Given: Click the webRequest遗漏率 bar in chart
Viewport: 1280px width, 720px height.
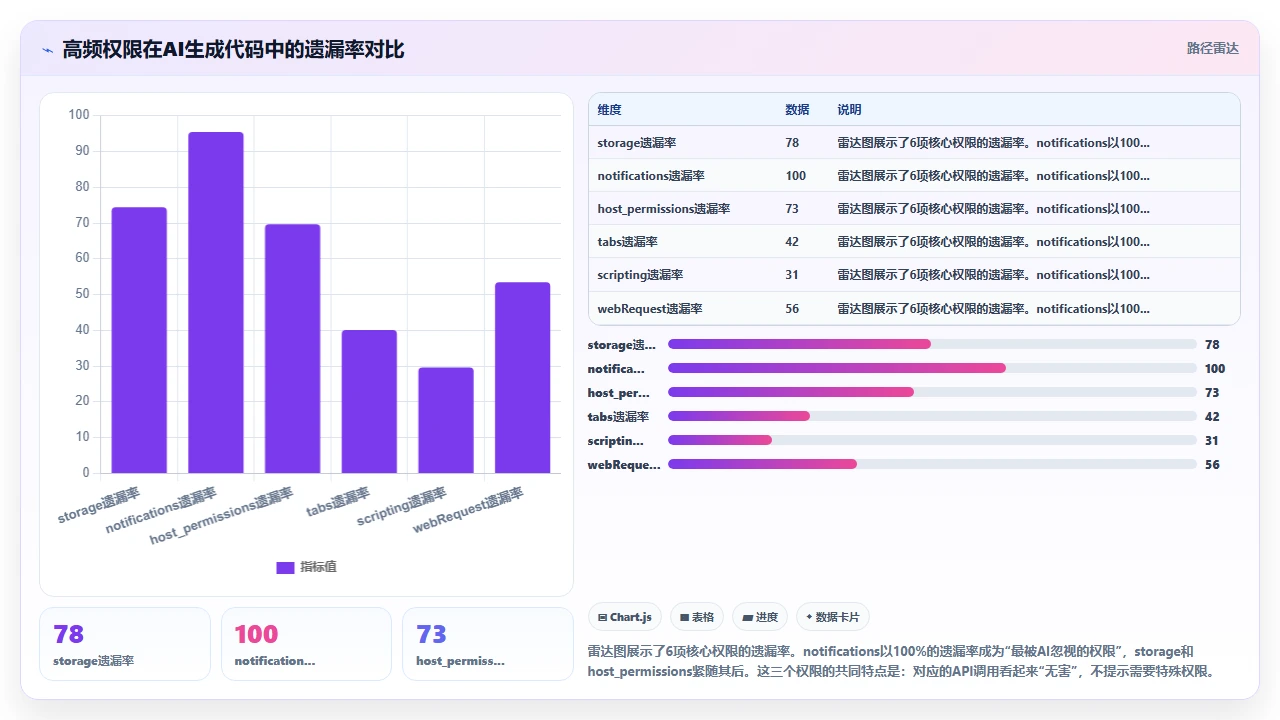Looking at the screenshot, I should pos(522,378).
